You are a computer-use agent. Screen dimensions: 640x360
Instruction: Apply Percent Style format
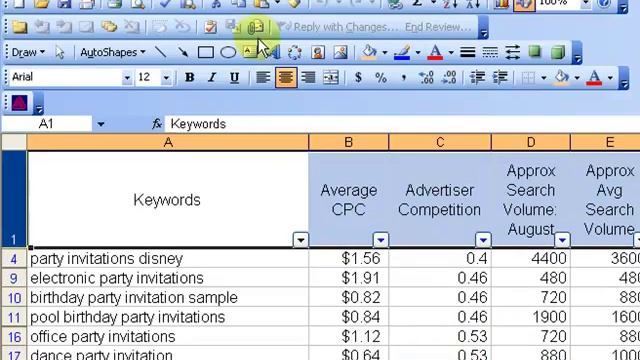(380, 77)
